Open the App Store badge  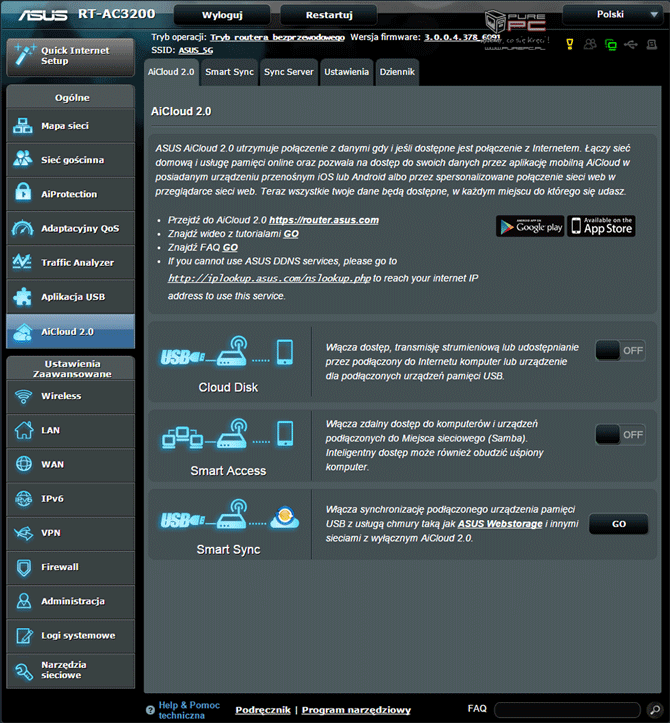[601, 226]
